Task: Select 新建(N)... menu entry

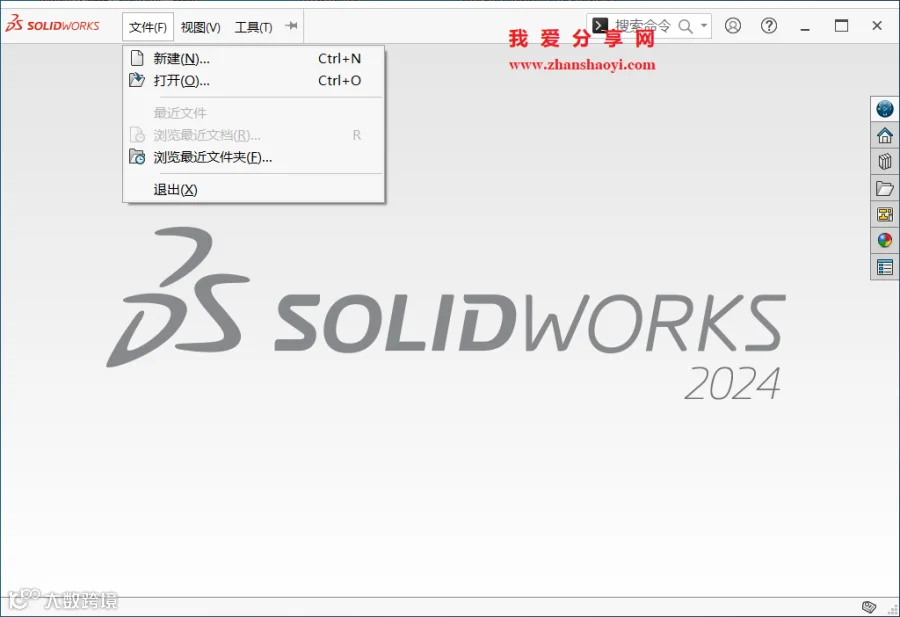Action: pyautogui.click(x=253, y=59)
